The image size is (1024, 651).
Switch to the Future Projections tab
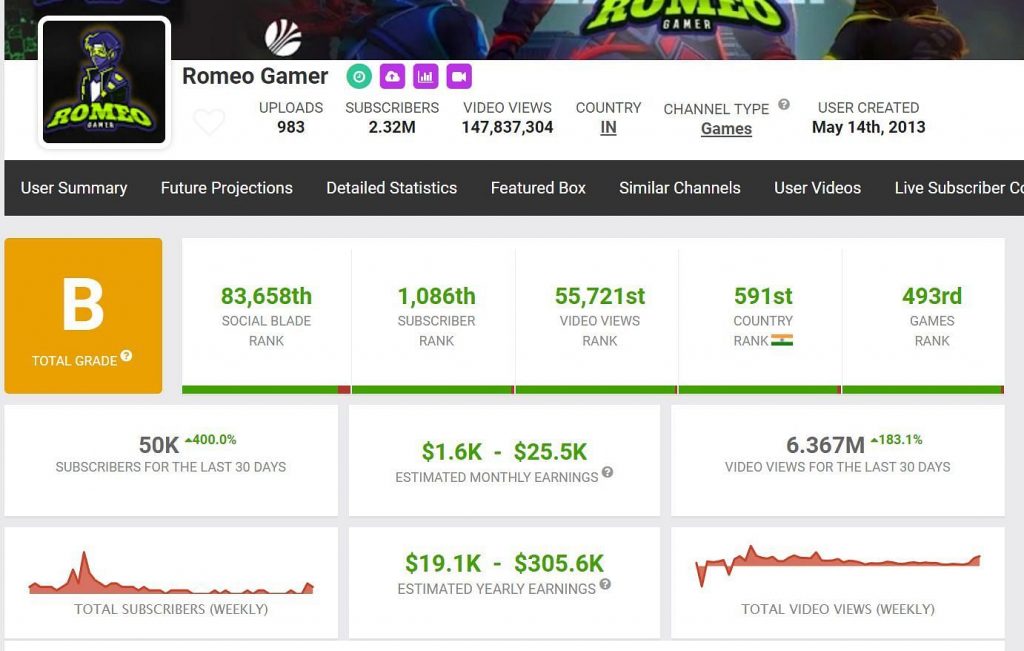click(x=227, y=188)
